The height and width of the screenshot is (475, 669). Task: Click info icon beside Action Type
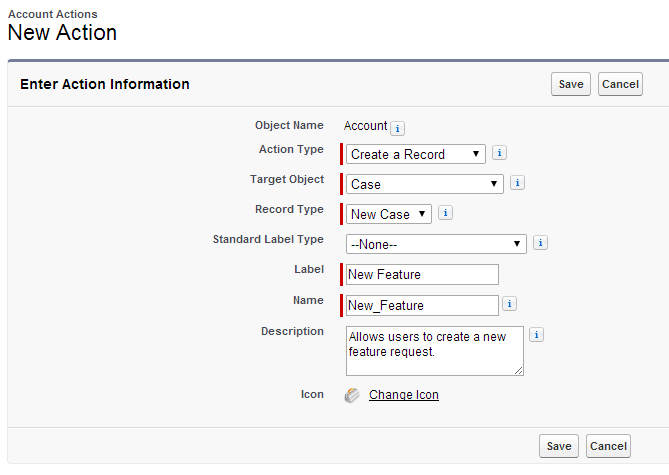[x=500, y=153]
